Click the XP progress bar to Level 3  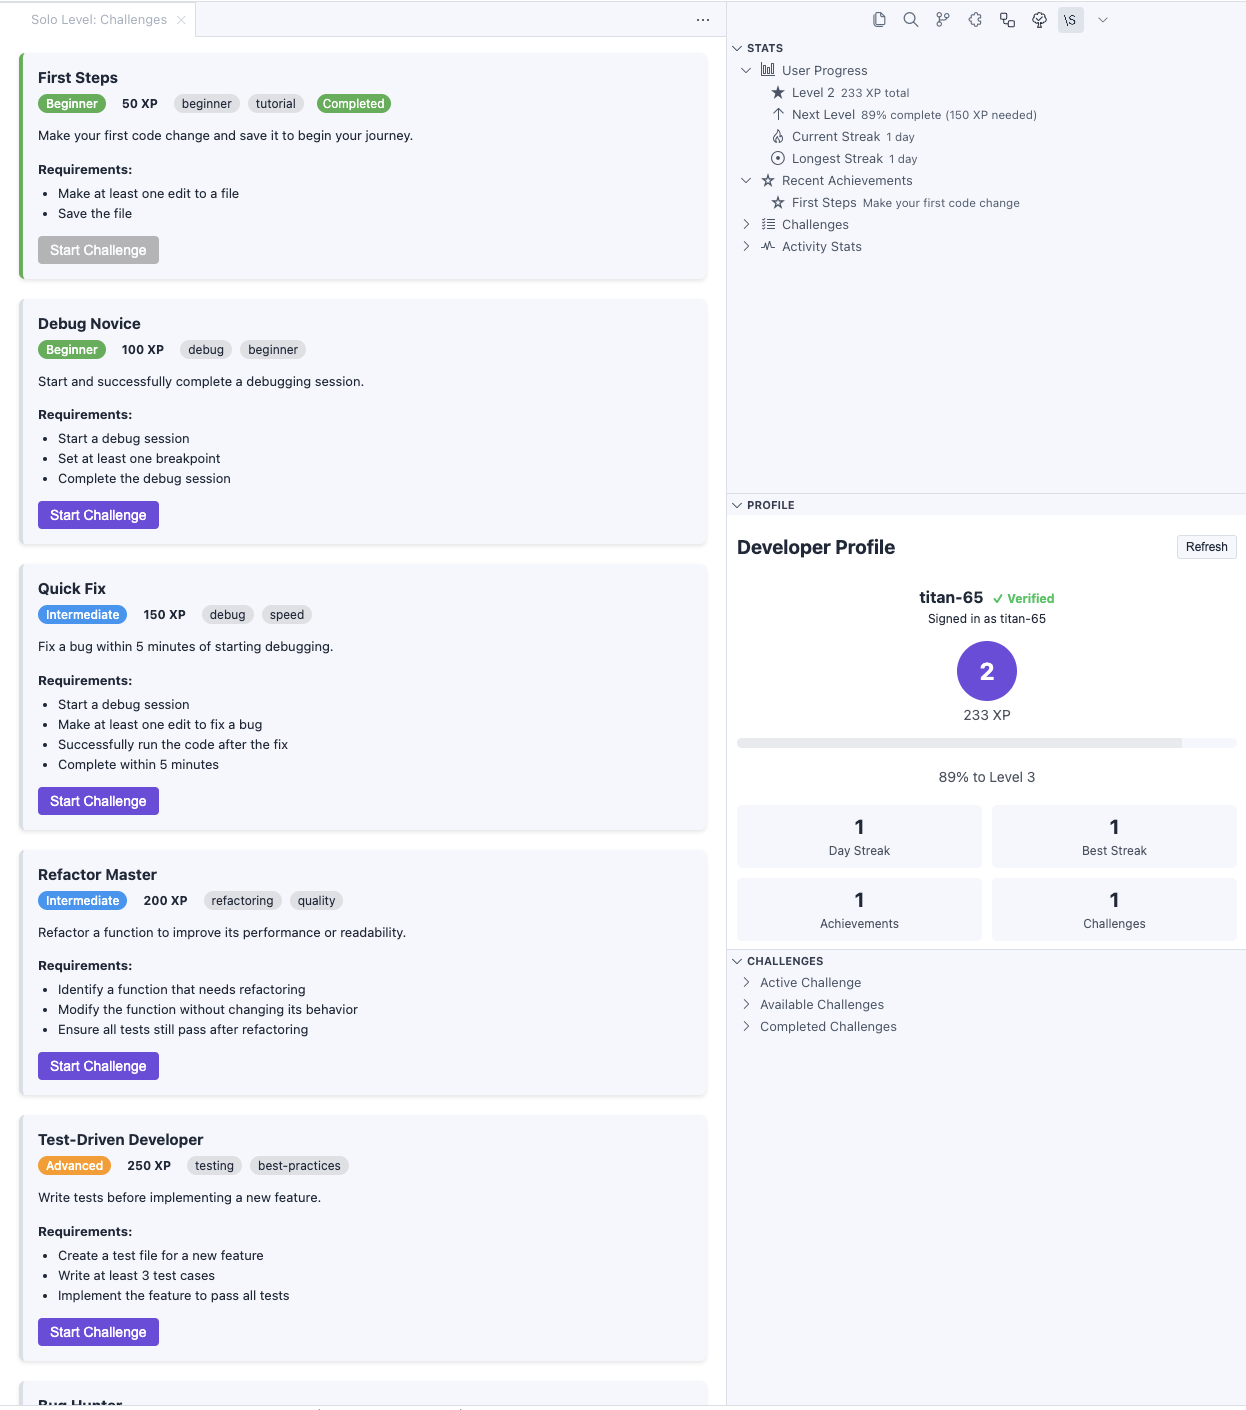click(986, 743)
